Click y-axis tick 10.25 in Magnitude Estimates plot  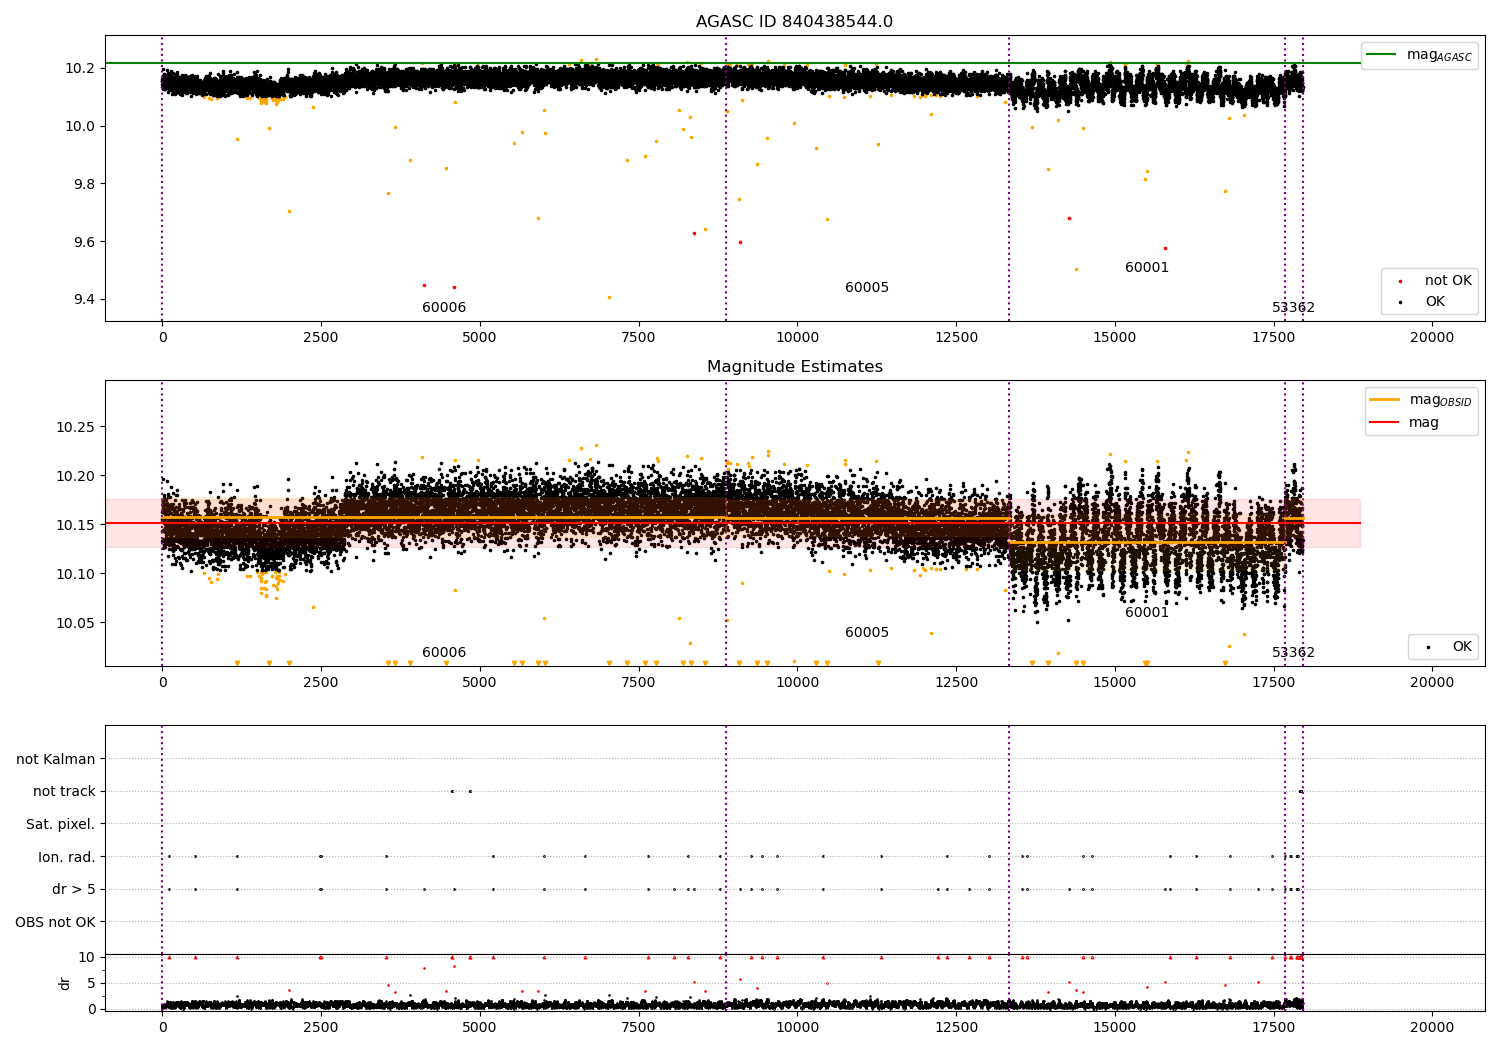pos(76,428)
